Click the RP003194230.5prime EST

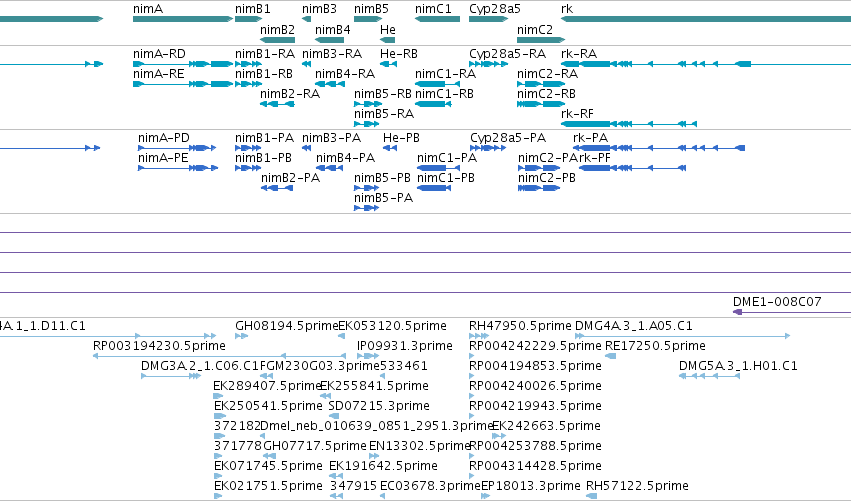click(220, 356)
